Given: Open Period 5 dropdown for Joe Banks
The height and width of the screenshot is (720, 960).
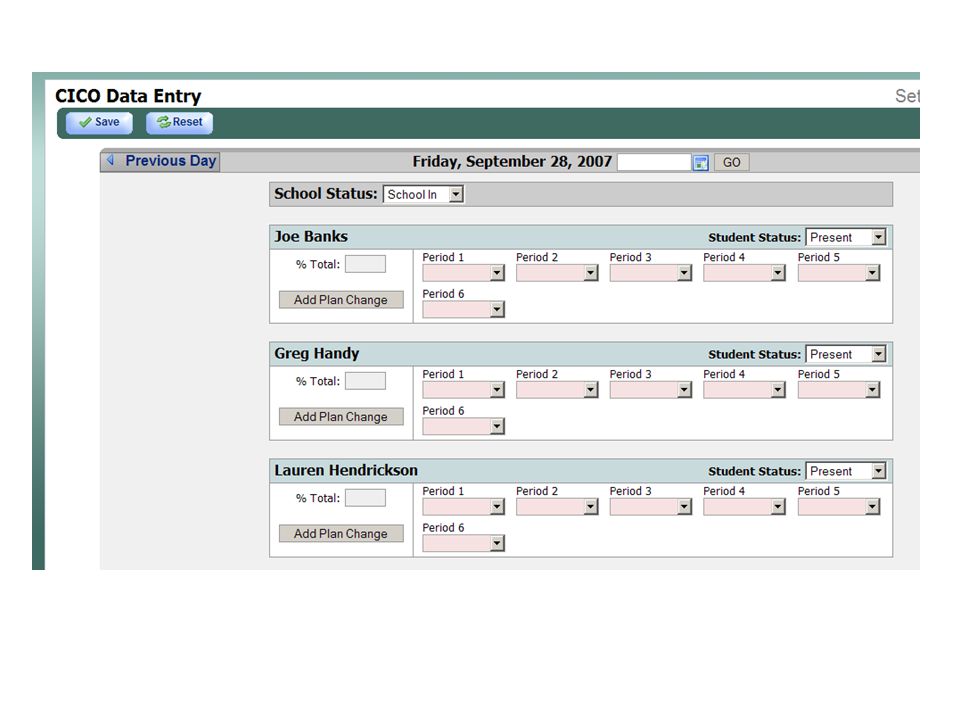Looking at the screenshot, I should (839, 273).
